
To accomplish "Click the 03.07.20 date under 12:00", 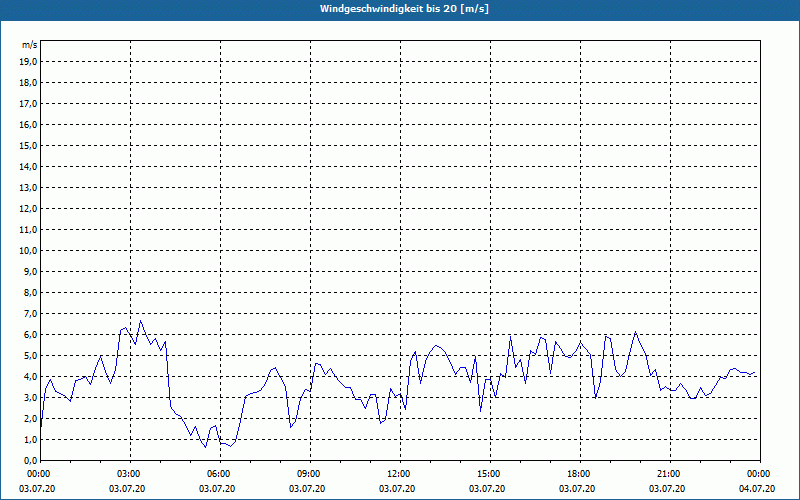I will point(396,489).
